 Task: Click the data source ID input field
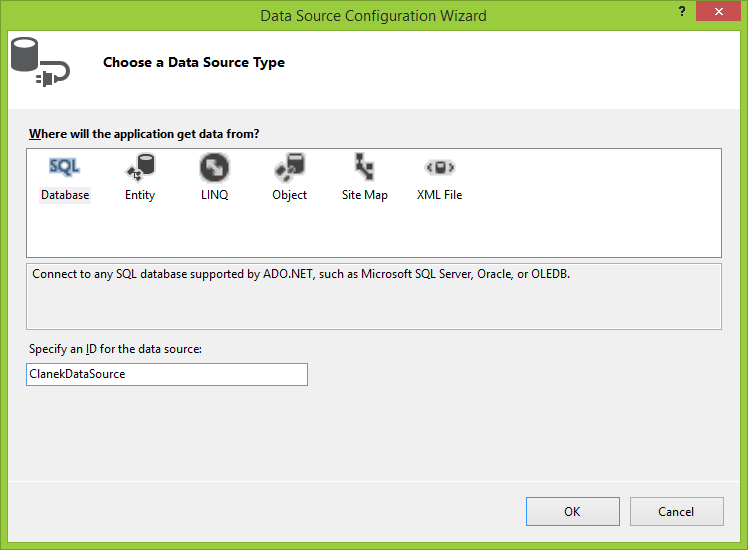click(167, 374)
